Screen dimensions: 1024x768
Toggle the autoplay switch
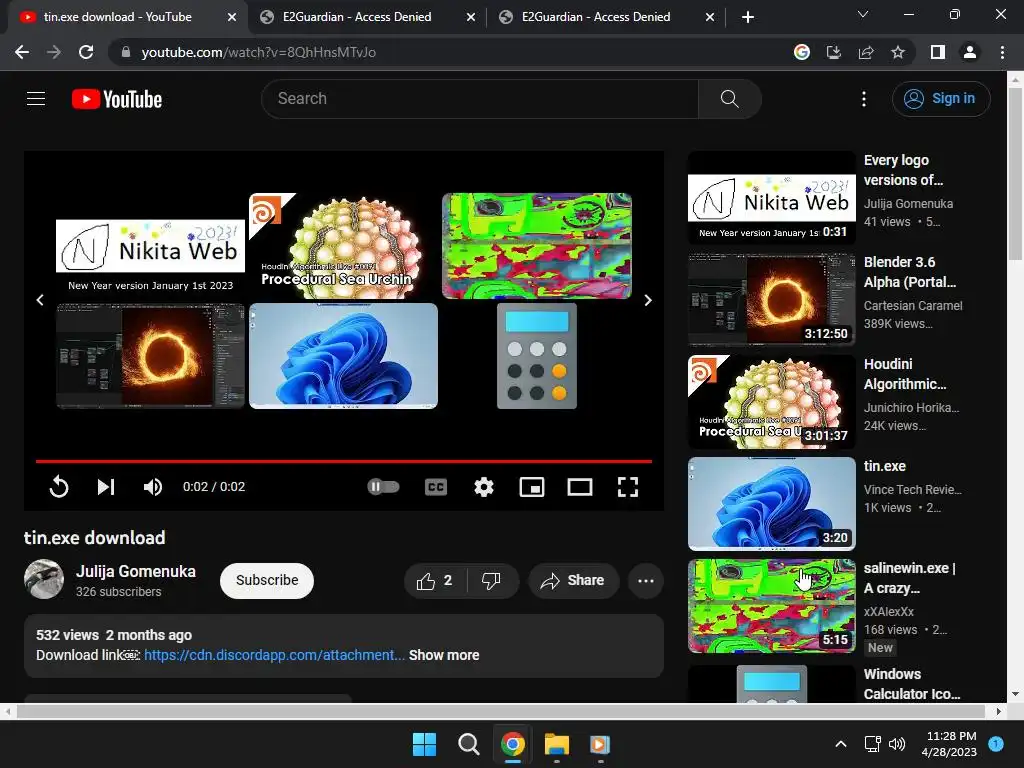383,487
